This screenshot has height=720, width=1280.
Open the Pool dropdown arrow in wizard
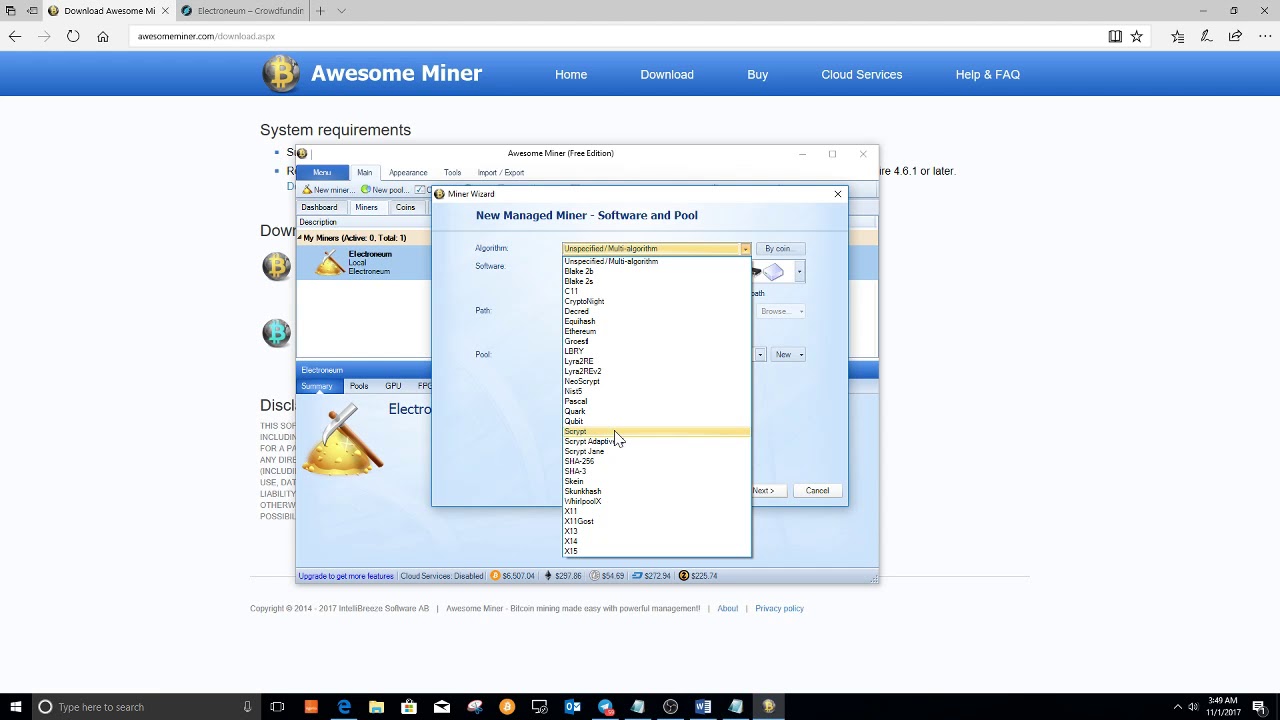[760, 355]
